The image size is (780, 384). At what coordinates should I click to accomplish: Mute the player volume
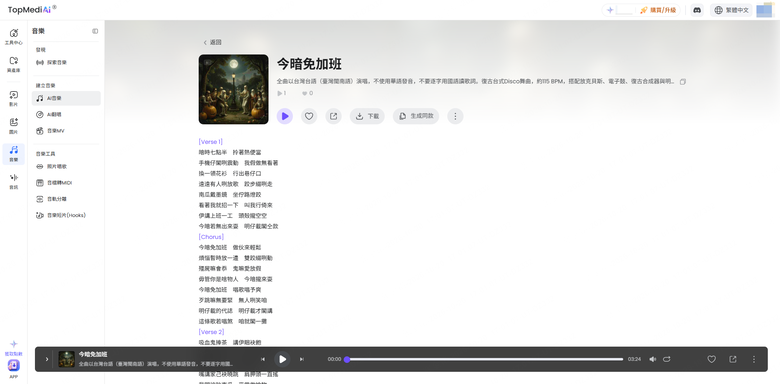pos(653,359)
